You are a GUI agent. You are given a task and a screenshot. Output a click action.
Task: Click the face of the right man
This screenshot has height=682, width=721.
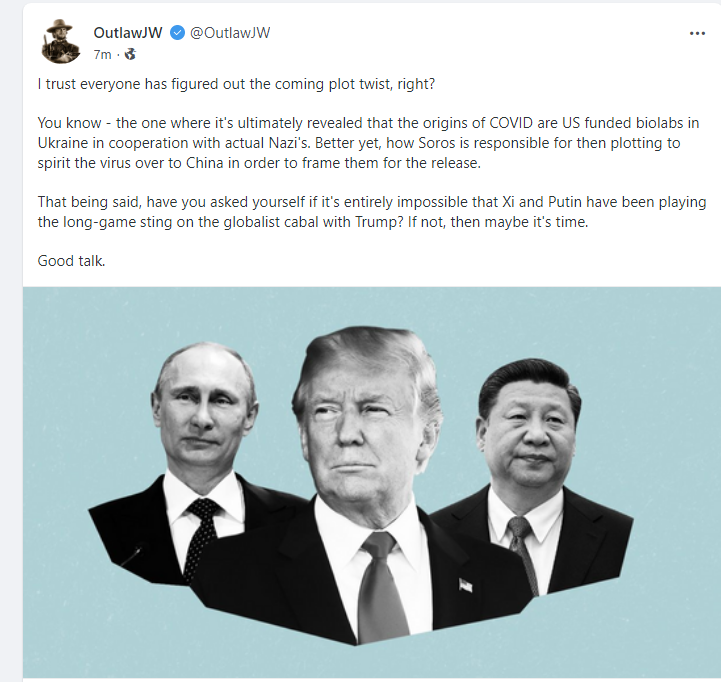tap(527, 432)
